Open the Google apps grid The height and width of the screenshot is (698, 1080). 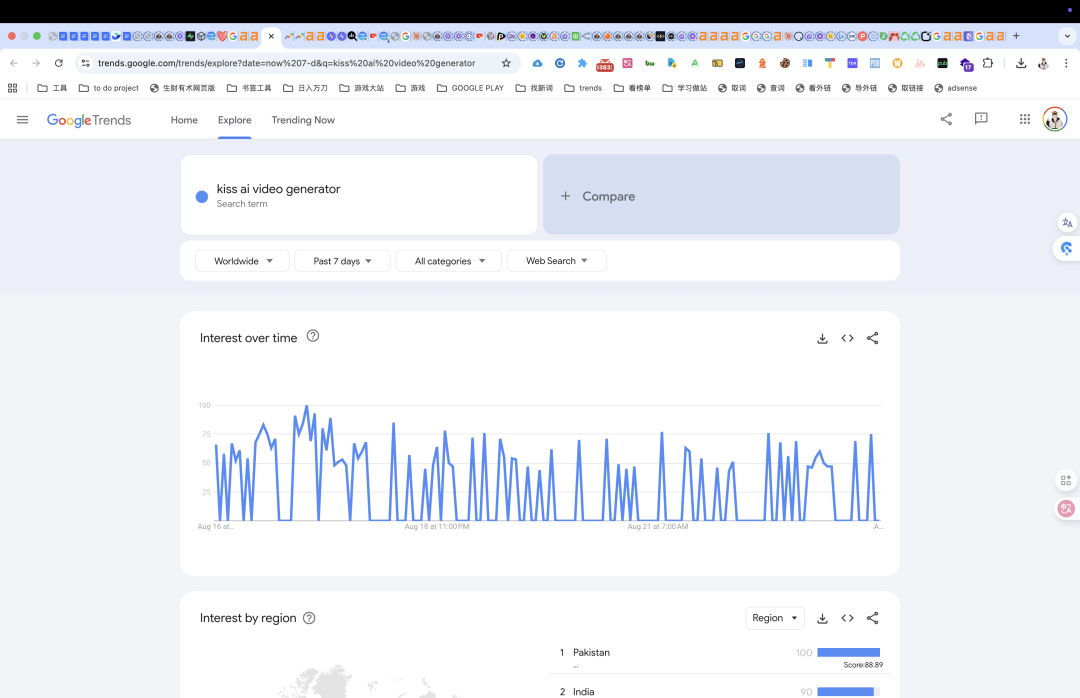1025,119
